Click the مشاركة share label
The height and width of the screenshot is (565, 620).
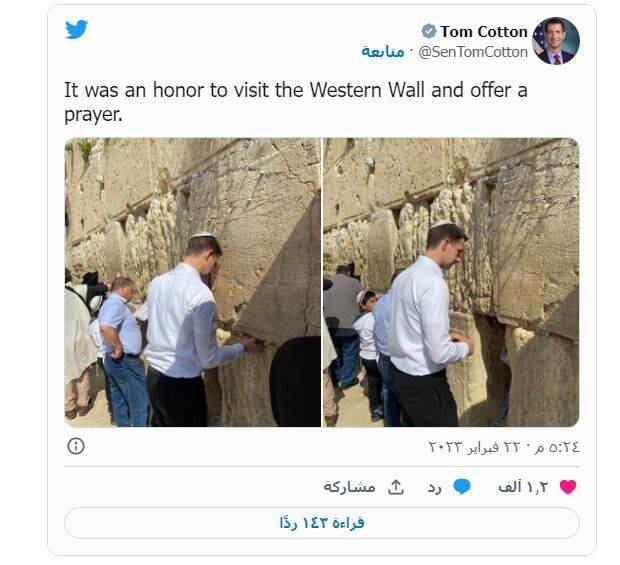pyautogui.click(x=349, y=487)
